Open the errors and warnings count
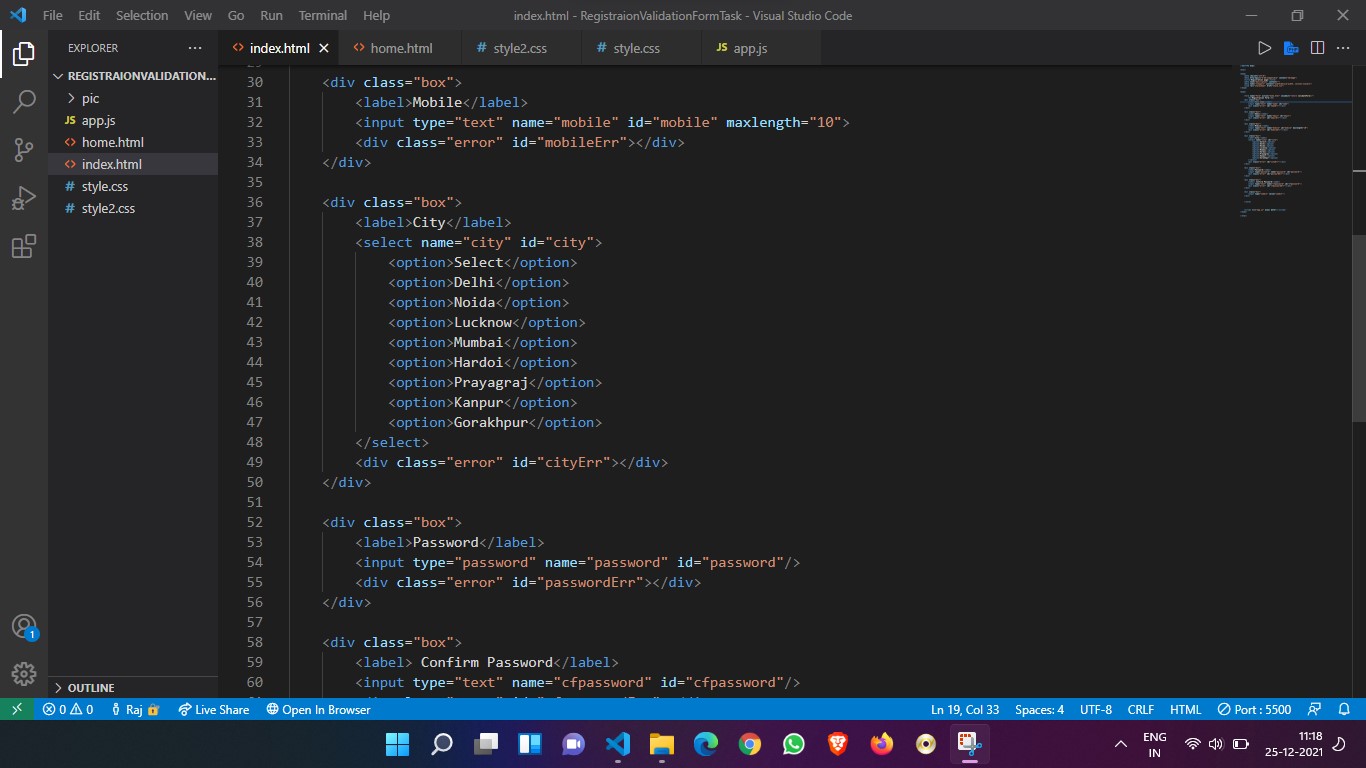The image size is (1366, 768). 68,709
